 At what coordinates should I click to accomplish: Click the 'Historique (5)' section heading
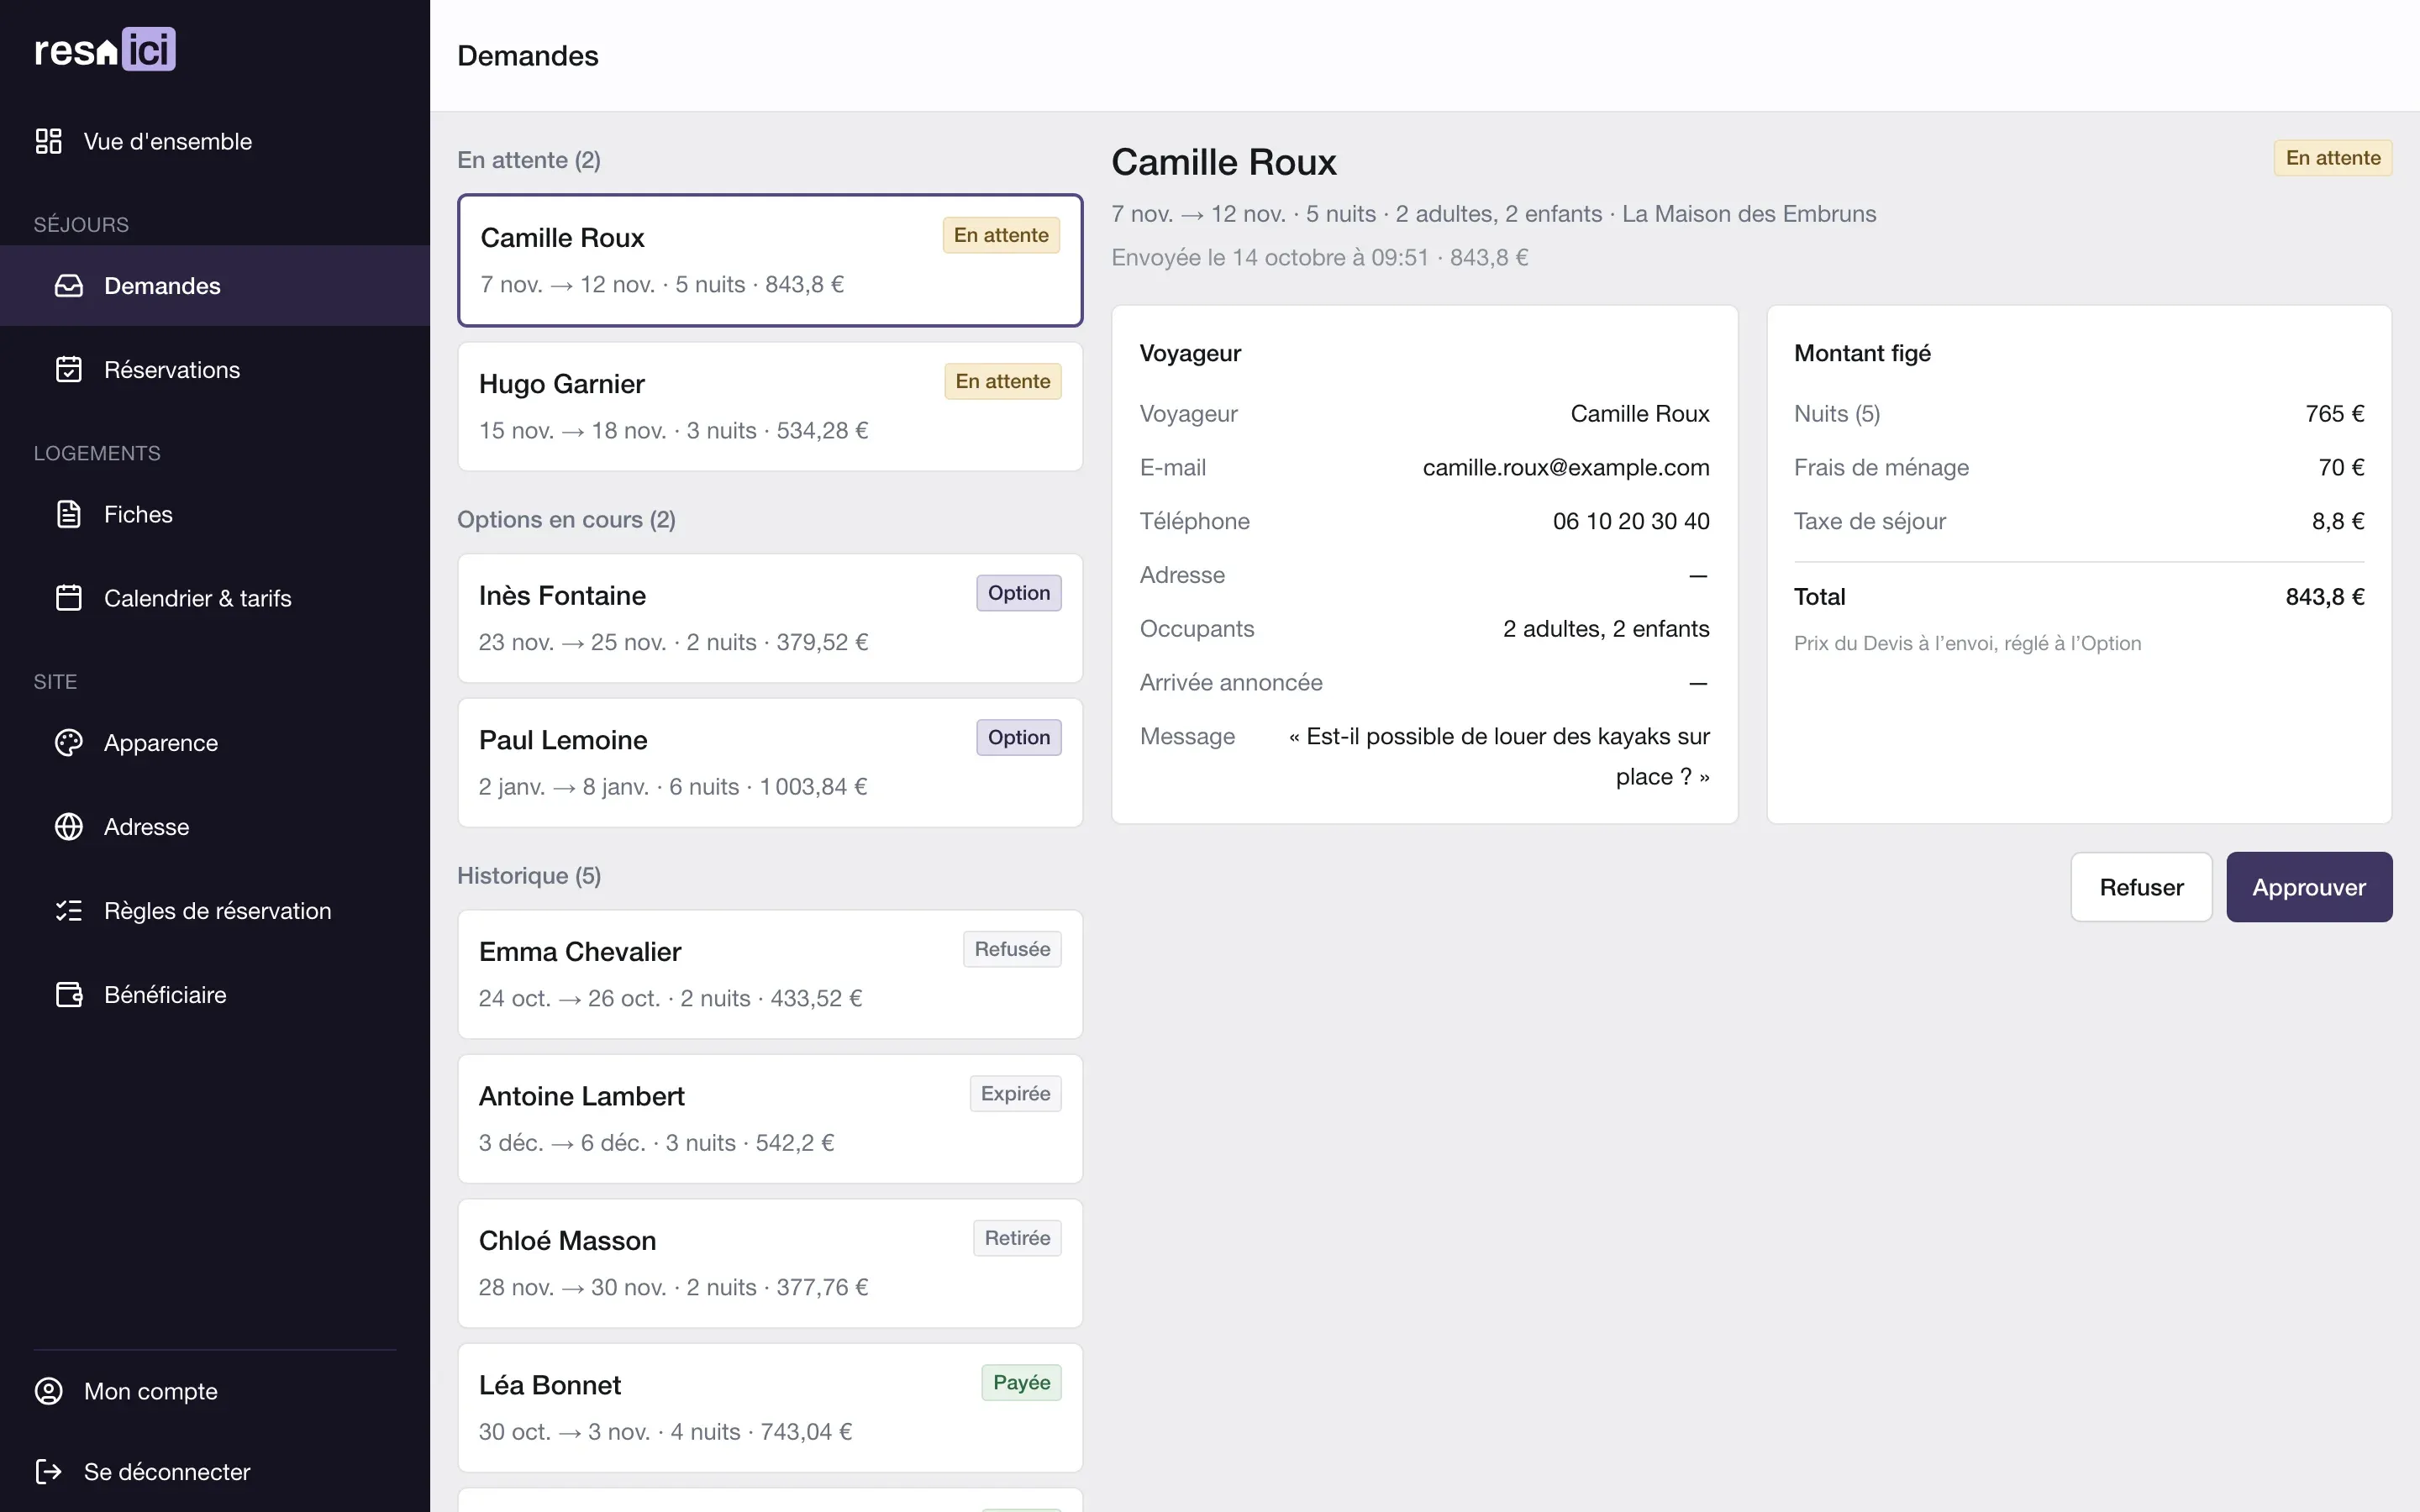(529, 876)
